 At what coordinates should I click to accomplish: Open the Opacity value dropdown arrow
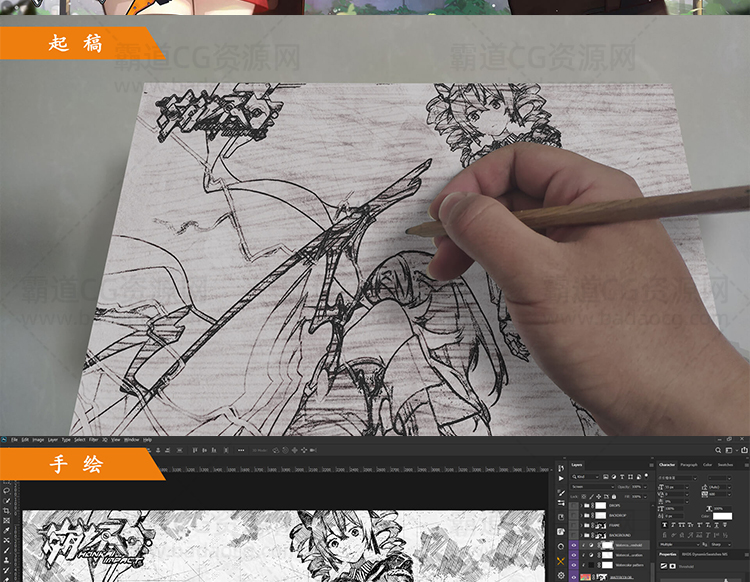[646, 487]
